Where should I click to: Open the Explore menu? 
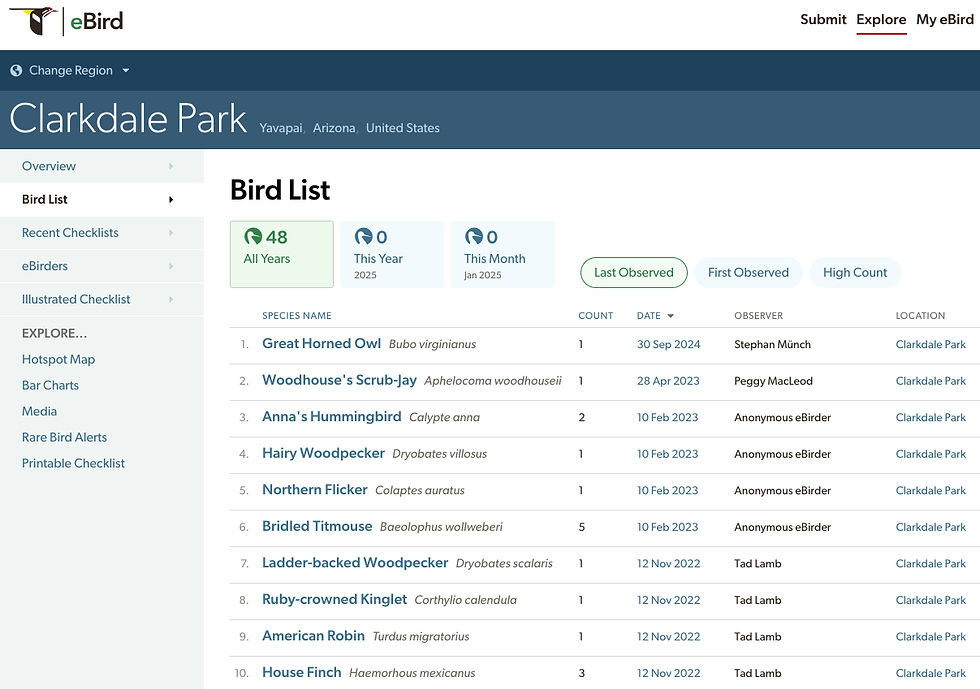pos(881,20)
